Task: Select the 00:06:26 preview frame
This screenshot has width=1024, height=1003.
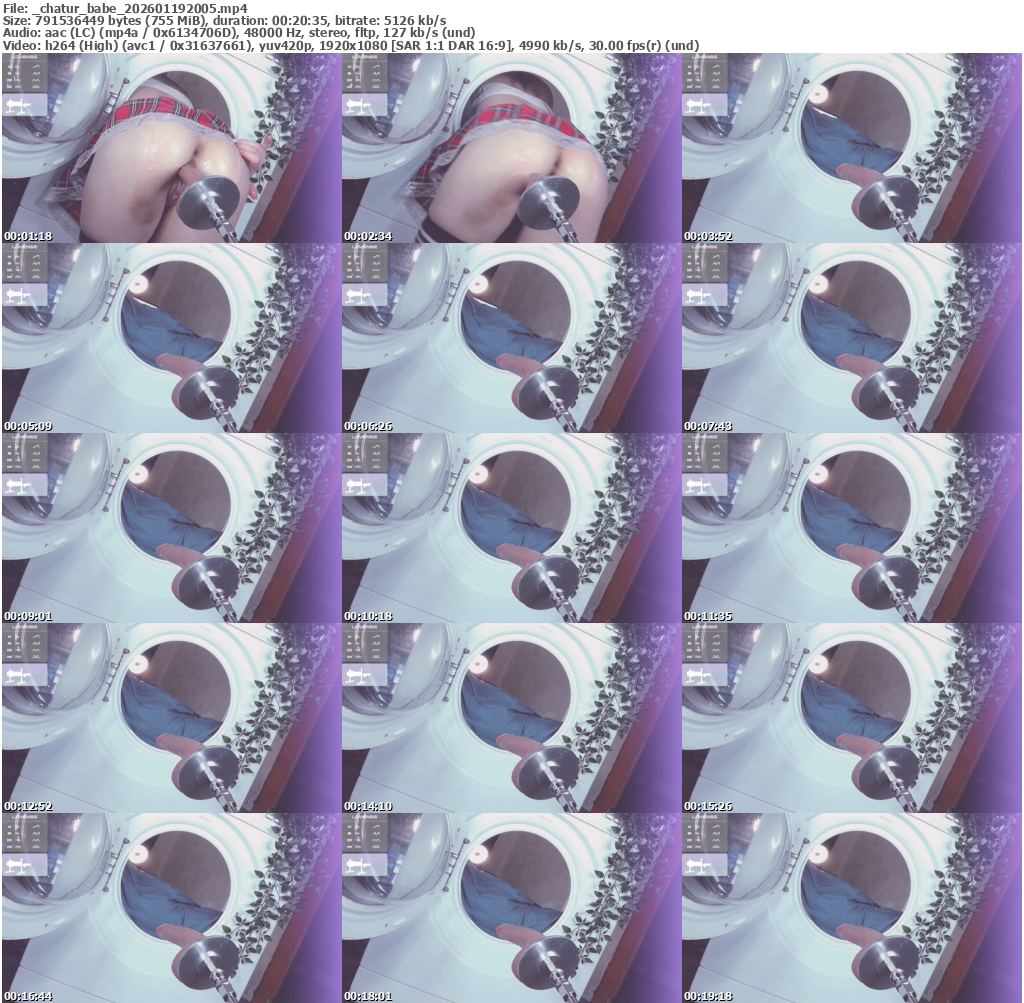Action: point(511,338)
